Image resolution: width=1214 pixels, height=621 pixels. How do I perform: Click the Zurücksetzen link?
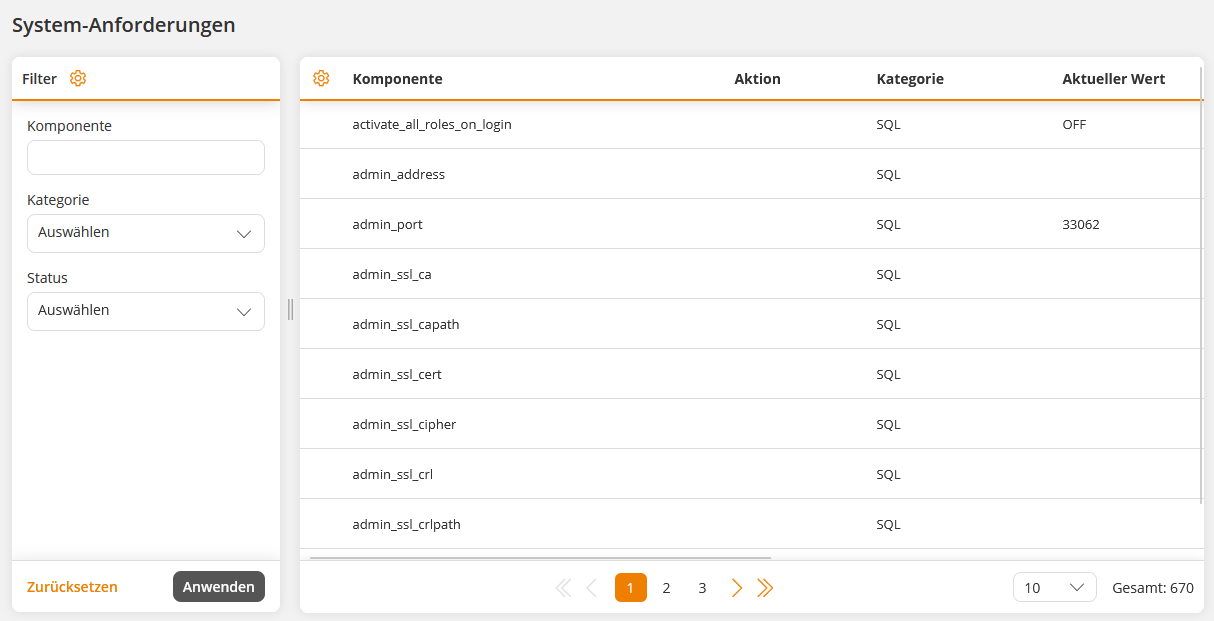pyautogui.click(x=72, y=587)
